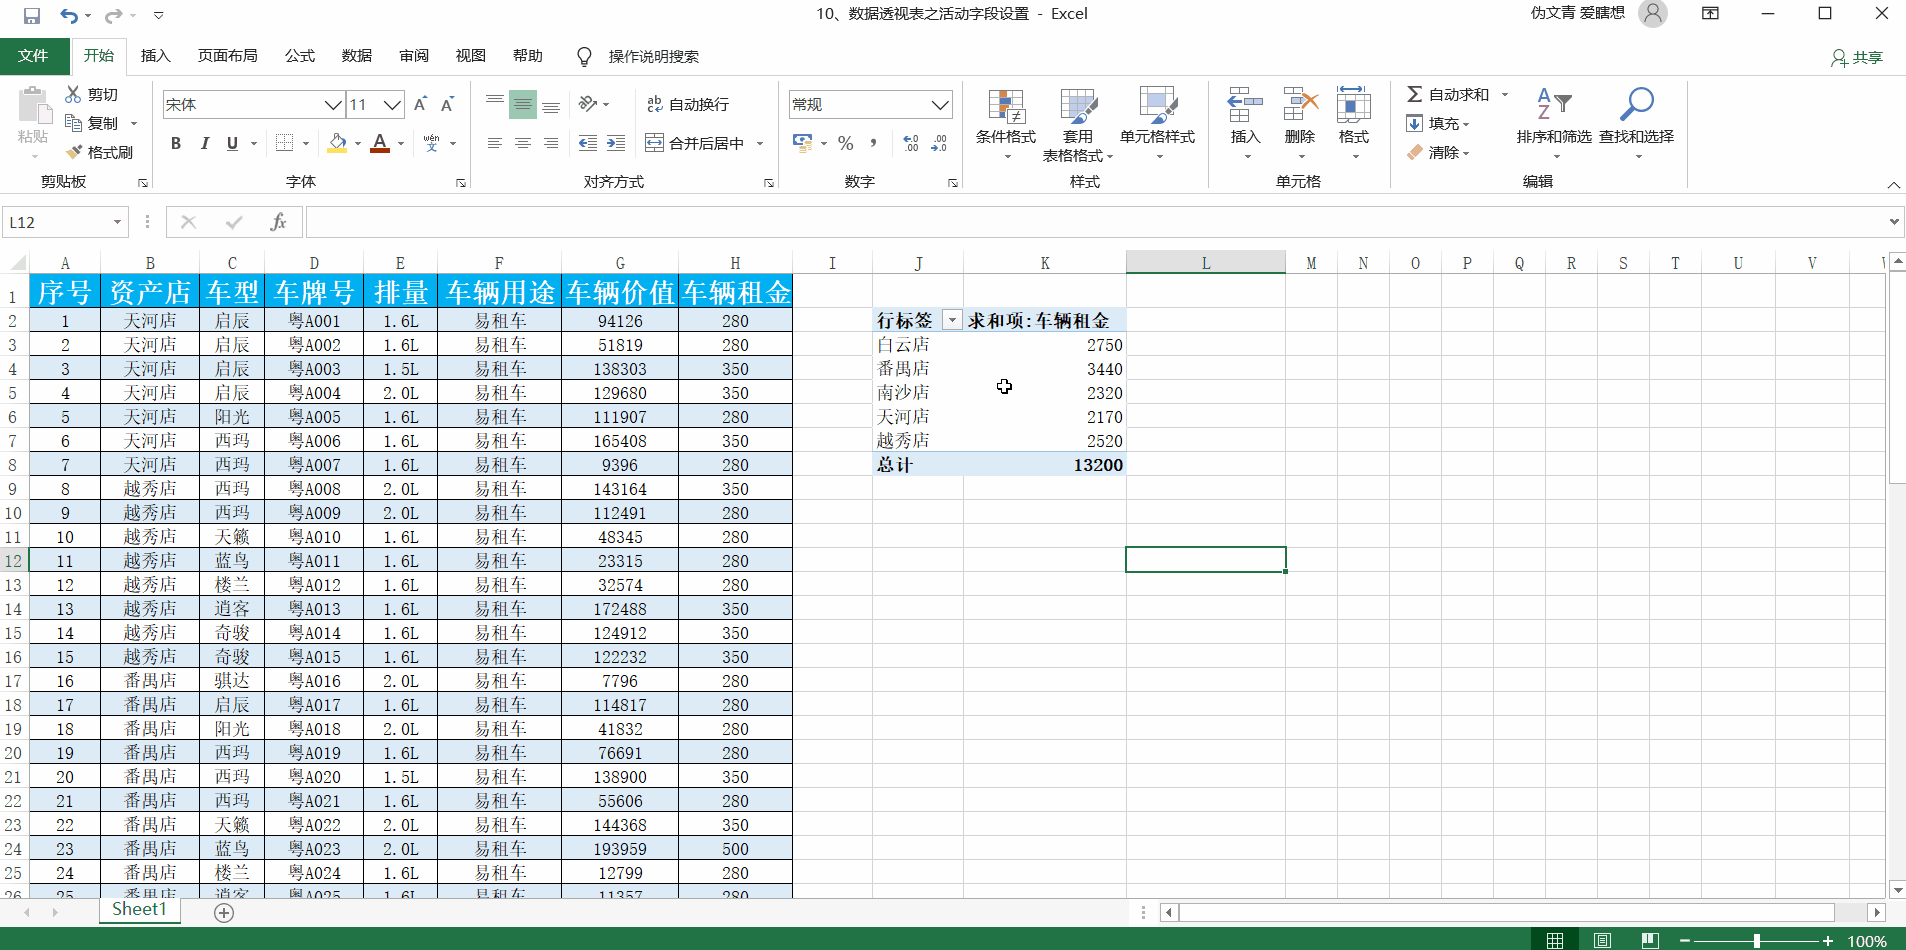The height and width of the screenshot is (950, 1906).
Task: Click the comma style icon
Action: (x=874, y=143)
